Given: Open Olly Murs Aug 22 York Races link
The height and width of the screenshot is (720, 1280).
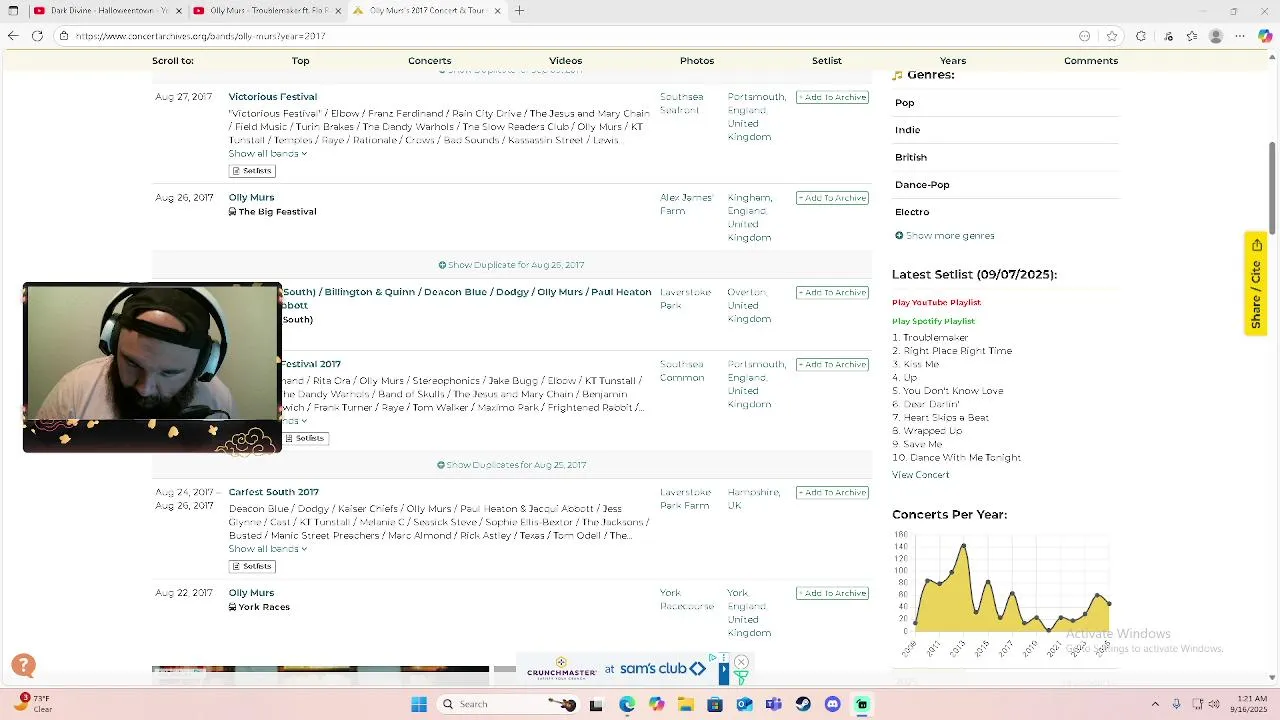Looking at the screenshot, I should point(251,593).
